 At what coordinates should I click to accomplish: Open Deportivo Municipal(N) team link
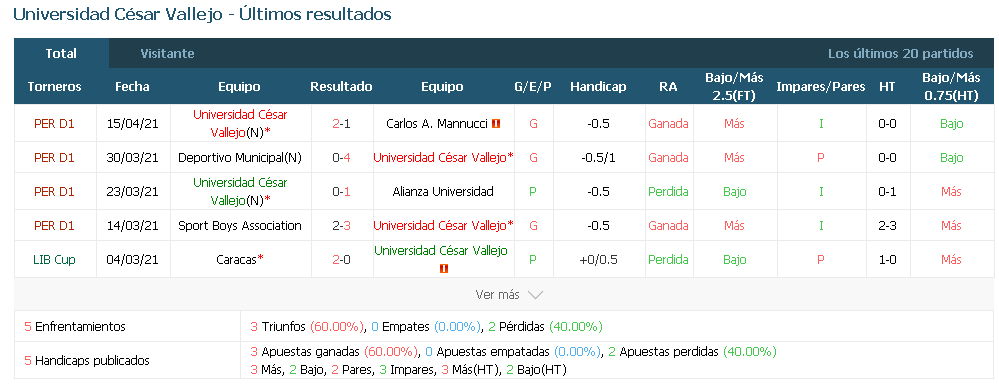[240, 157]
